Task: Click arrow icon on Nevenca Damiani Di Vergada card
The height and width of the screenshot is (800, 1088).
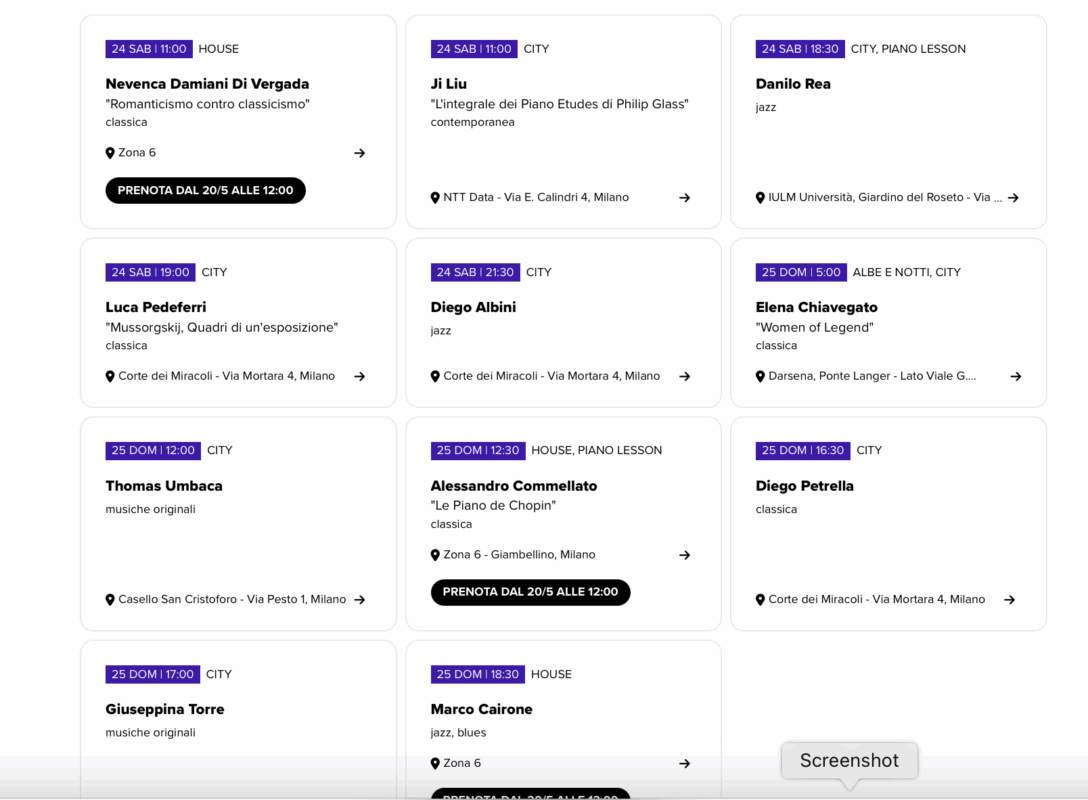Action: point(359,153)
